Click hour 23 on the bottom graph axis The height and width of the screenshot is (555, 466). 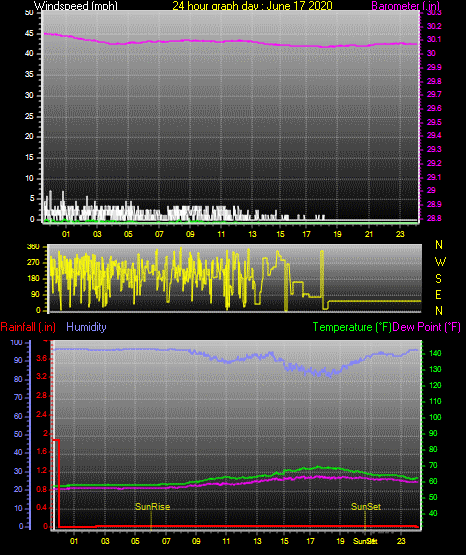coord(401,541)
